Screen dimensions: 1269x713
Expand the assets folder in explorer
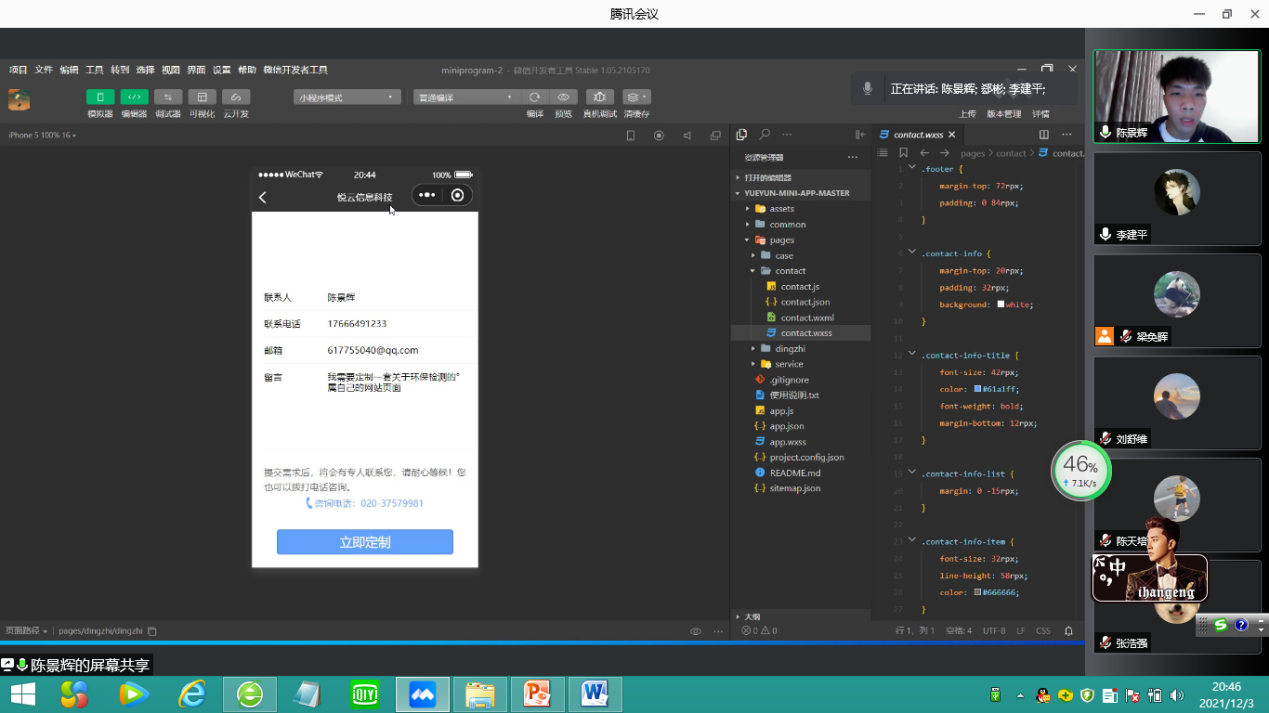click(781, 209)
